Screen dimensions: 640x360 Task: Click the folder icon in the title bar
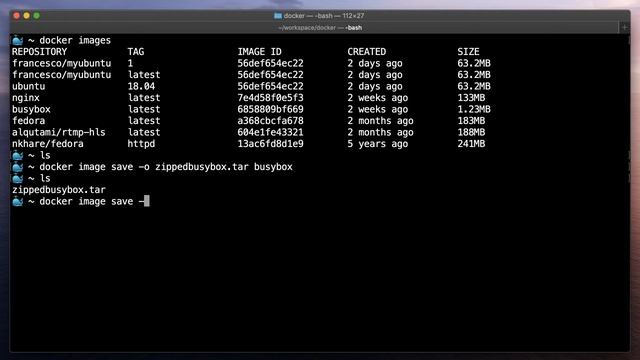click(278, 16)
